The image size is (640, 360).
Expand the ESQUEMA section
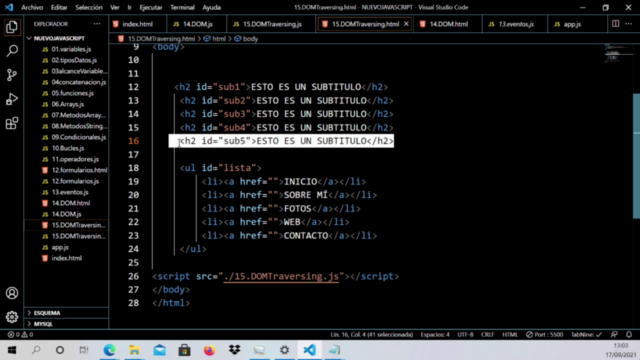coord(47,313)
